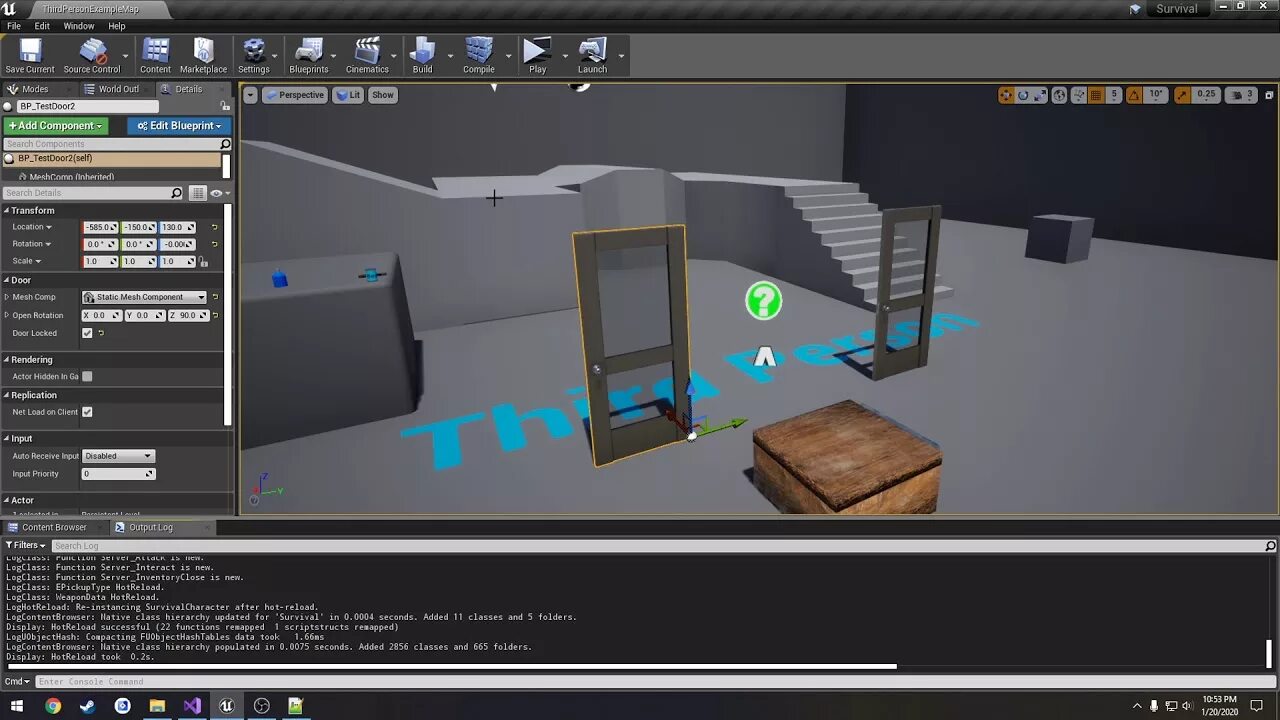1280x720 pixels.
Task: Open the viewport options arrow menu
Action: pos(250,95)
